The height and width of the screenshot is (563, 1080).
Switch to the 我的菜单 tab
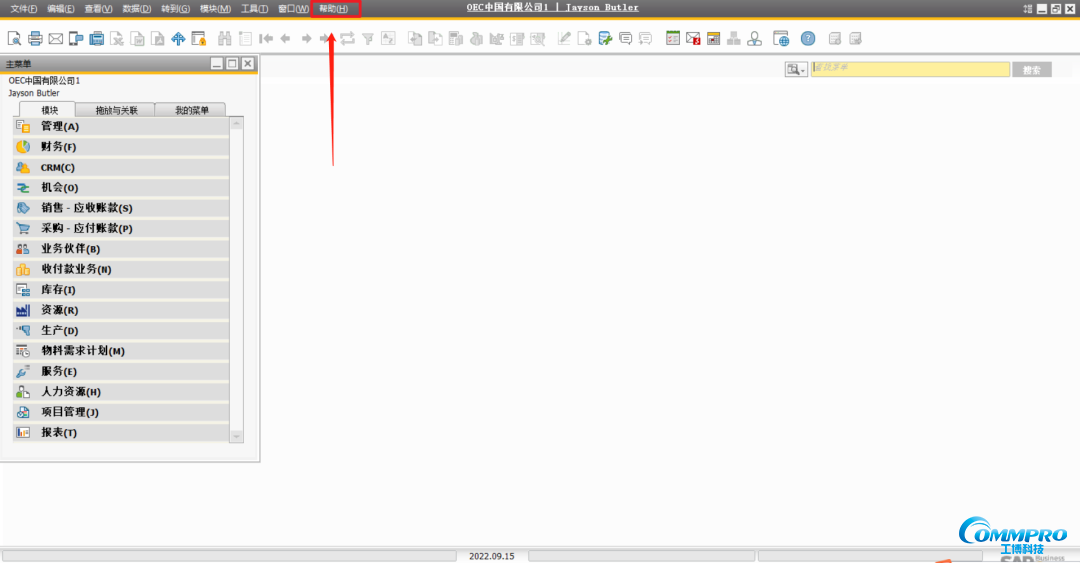[191, 110]
